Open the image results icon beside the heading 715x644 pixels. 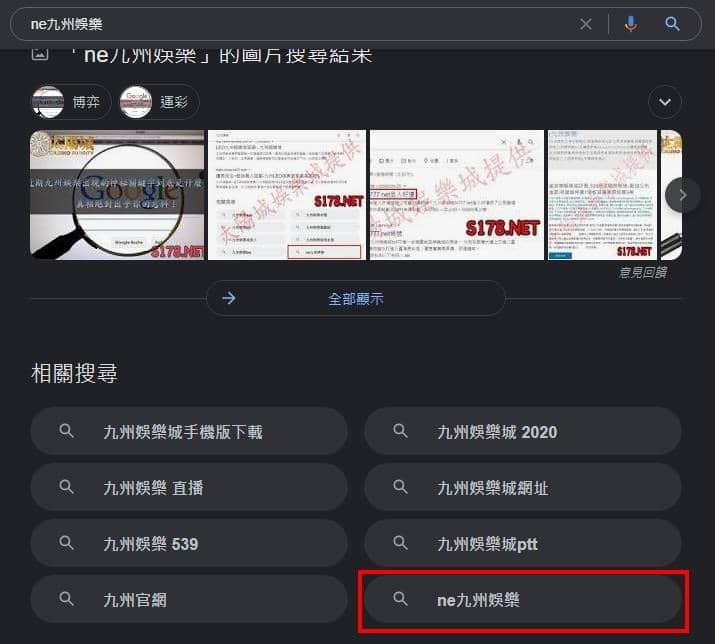40,54
